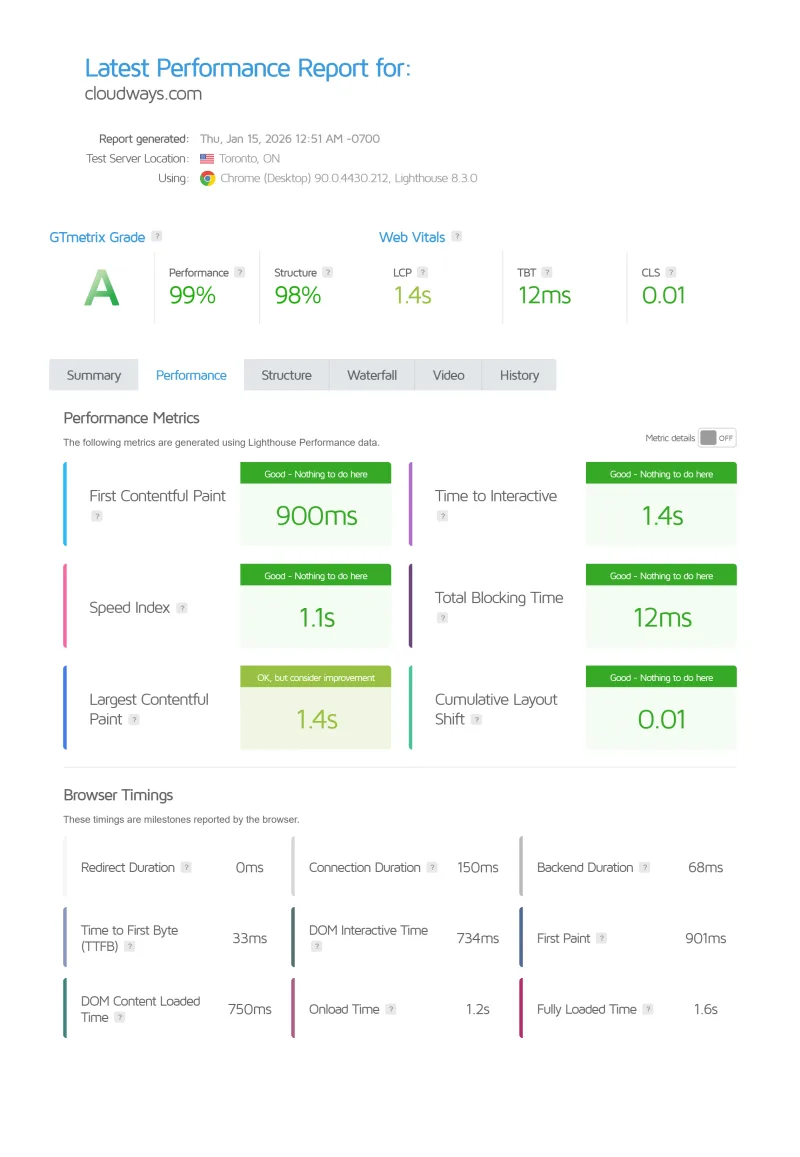Click the Largest Contentful Paint help icon

coord(134,719)
